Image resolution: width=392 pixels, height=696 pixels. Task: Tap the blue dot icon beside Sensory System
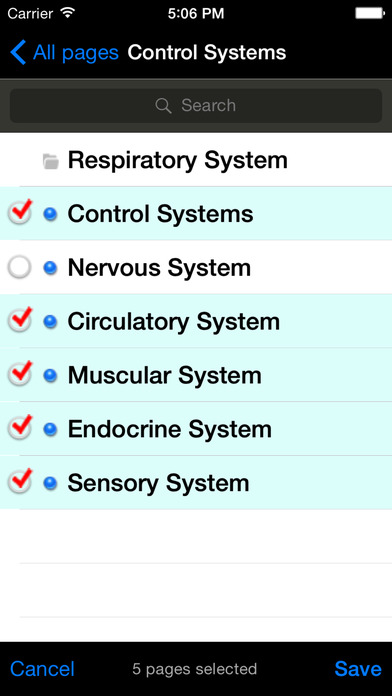[x=50, y=483]
